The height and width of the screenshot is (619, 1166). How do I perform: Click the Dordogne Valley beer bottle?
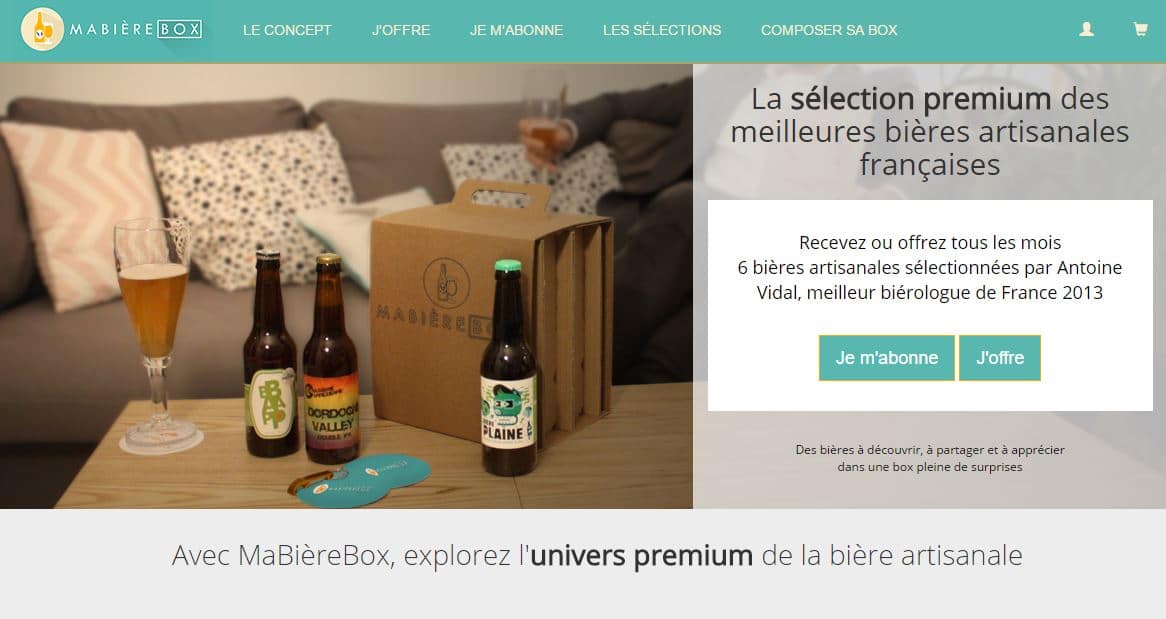coord(330,357)
